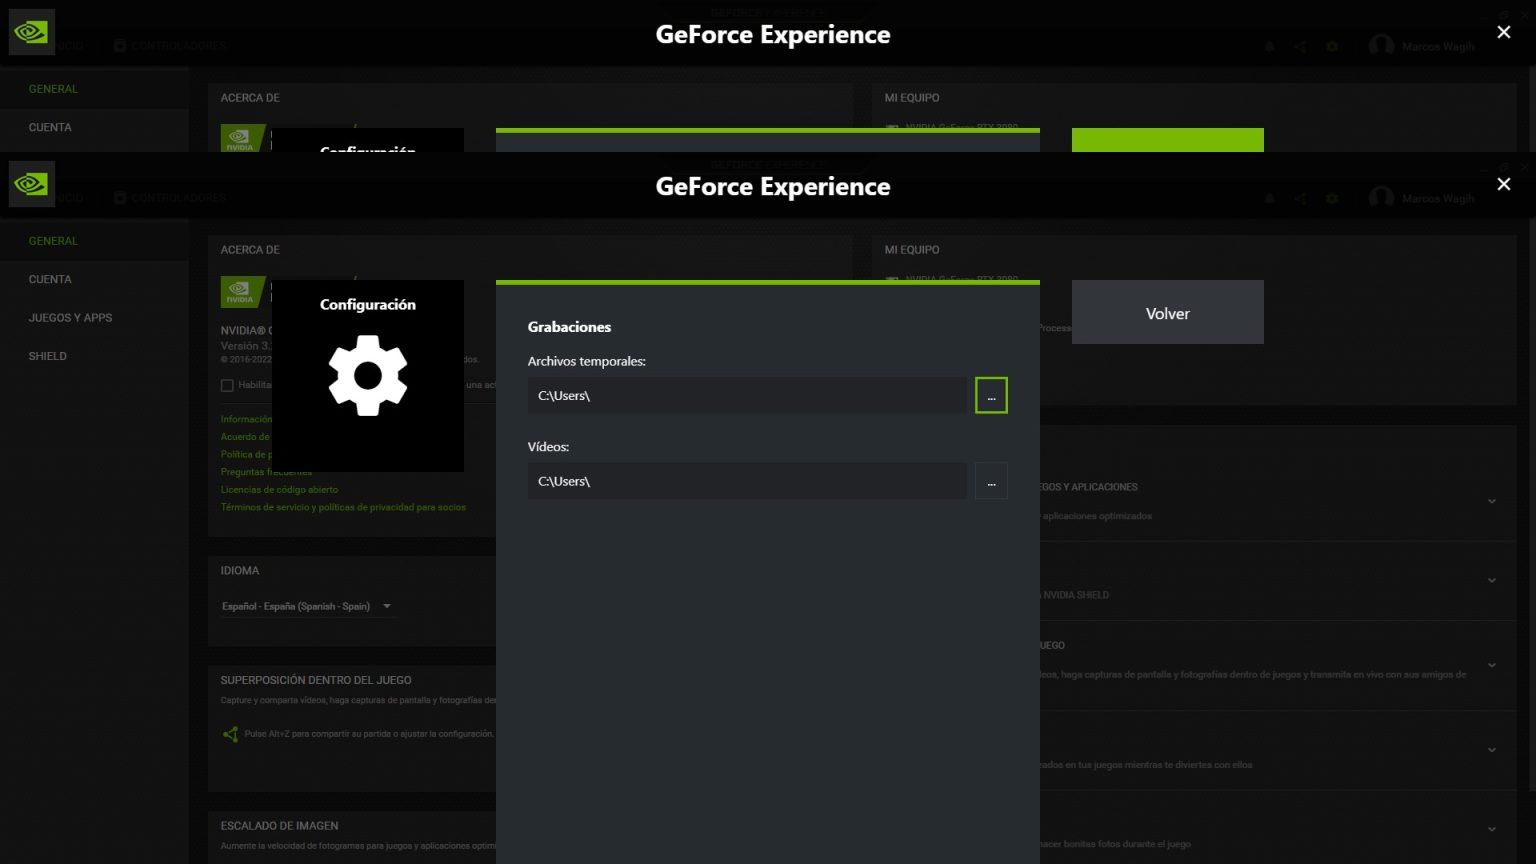Click the Alt+Z share icon in Superposición section
The width and height of the screenshot is (1536, 864).
[x=230, y=733]
